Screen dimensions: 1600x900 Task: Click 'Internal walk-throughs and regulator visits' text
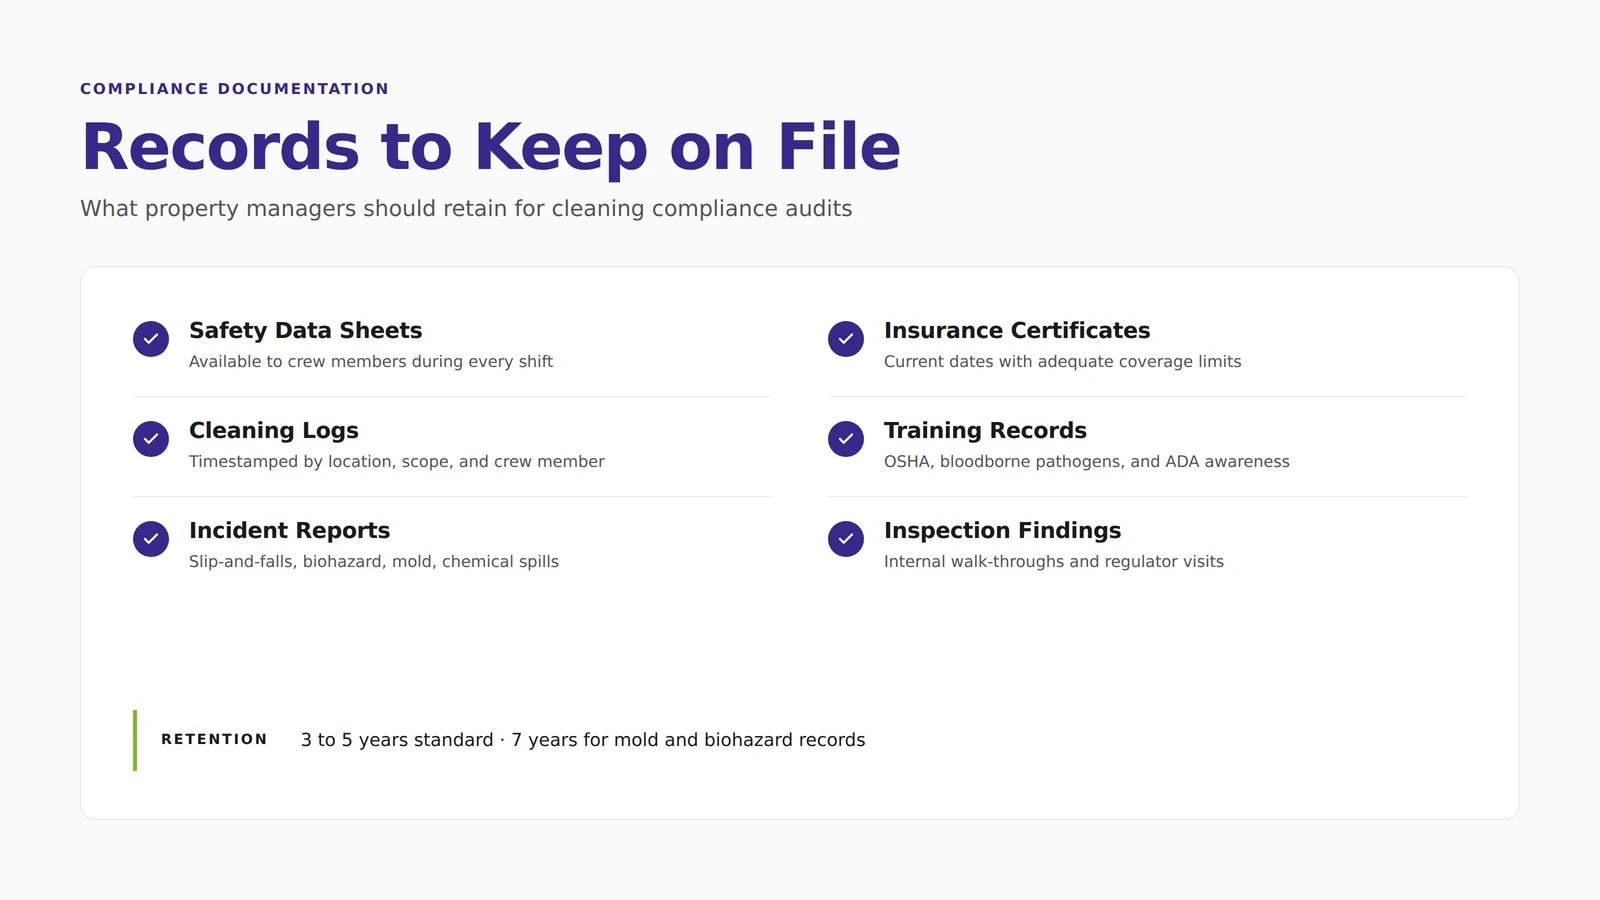point(1054,562)
